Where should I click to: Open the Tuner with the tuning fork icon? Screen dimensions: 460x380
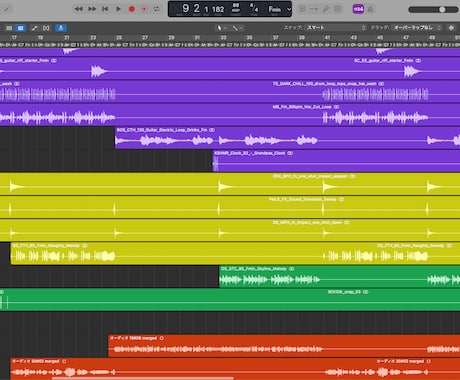326,9
